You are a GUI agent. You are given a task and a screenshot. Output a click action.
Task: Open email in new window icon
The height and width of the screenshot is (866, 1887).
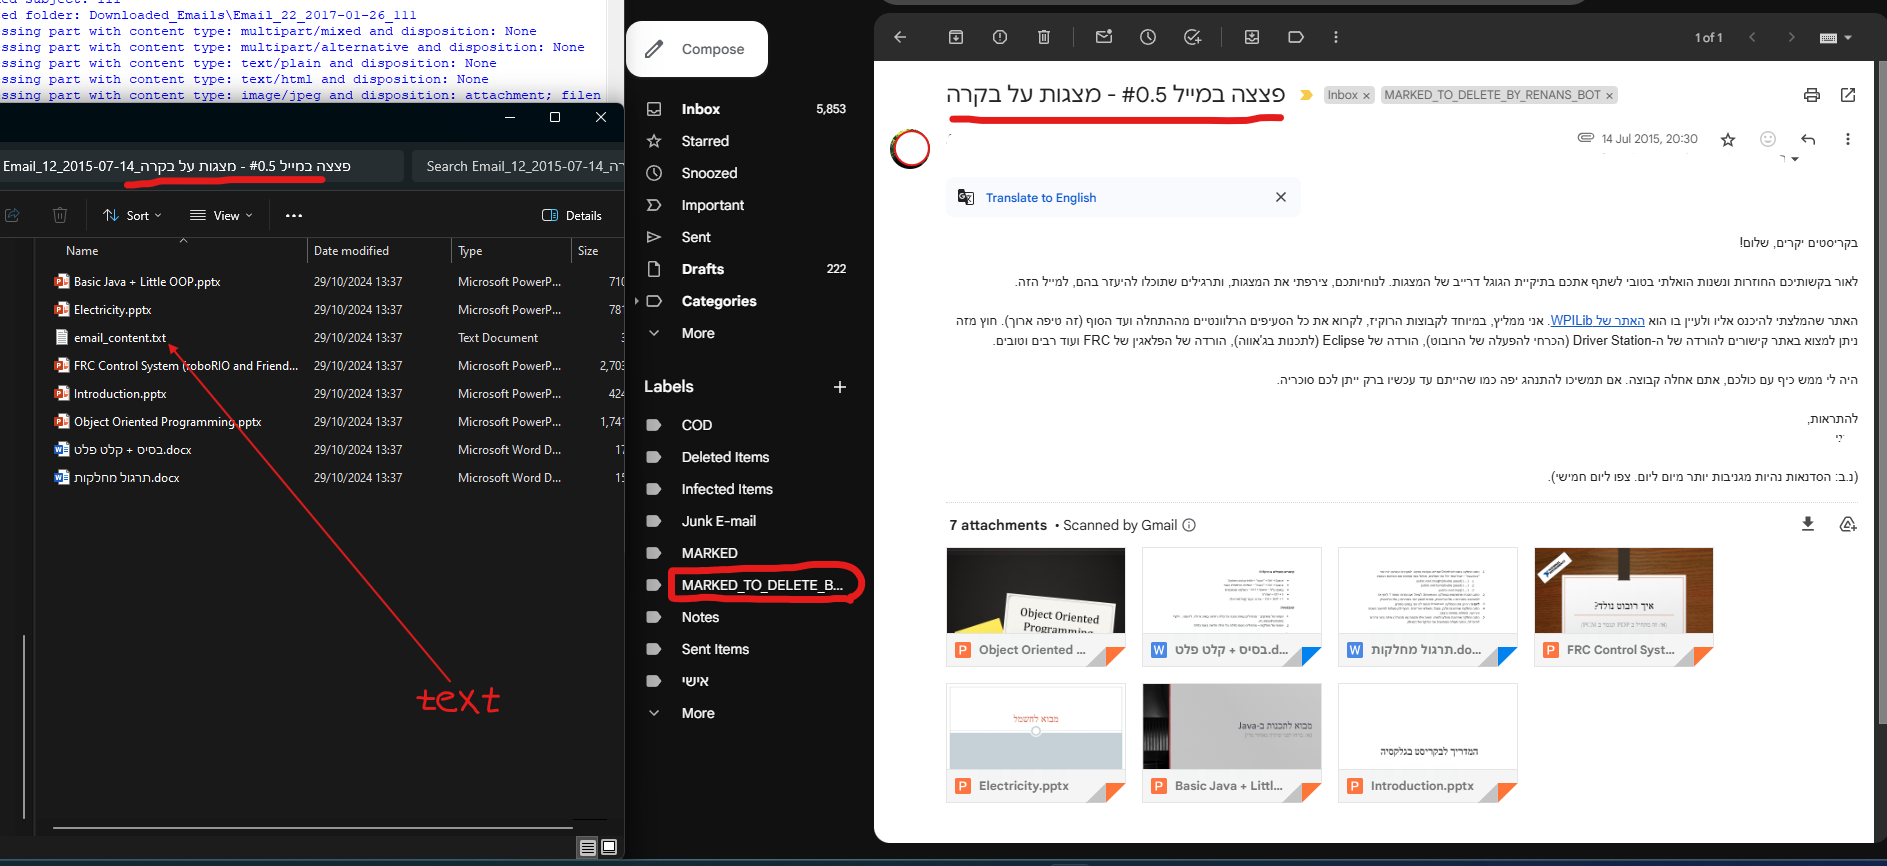click(x=1848, y=95)
